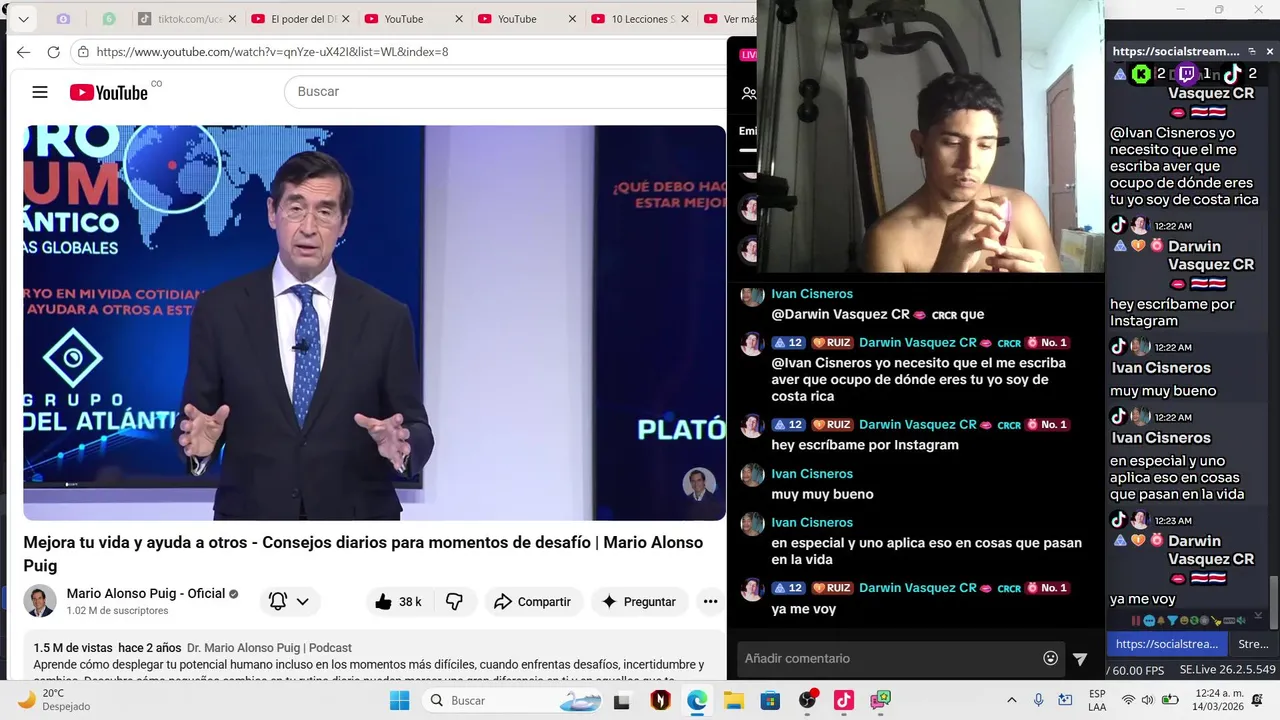Open the three-dot more actions menu

[x=710, y=602]
